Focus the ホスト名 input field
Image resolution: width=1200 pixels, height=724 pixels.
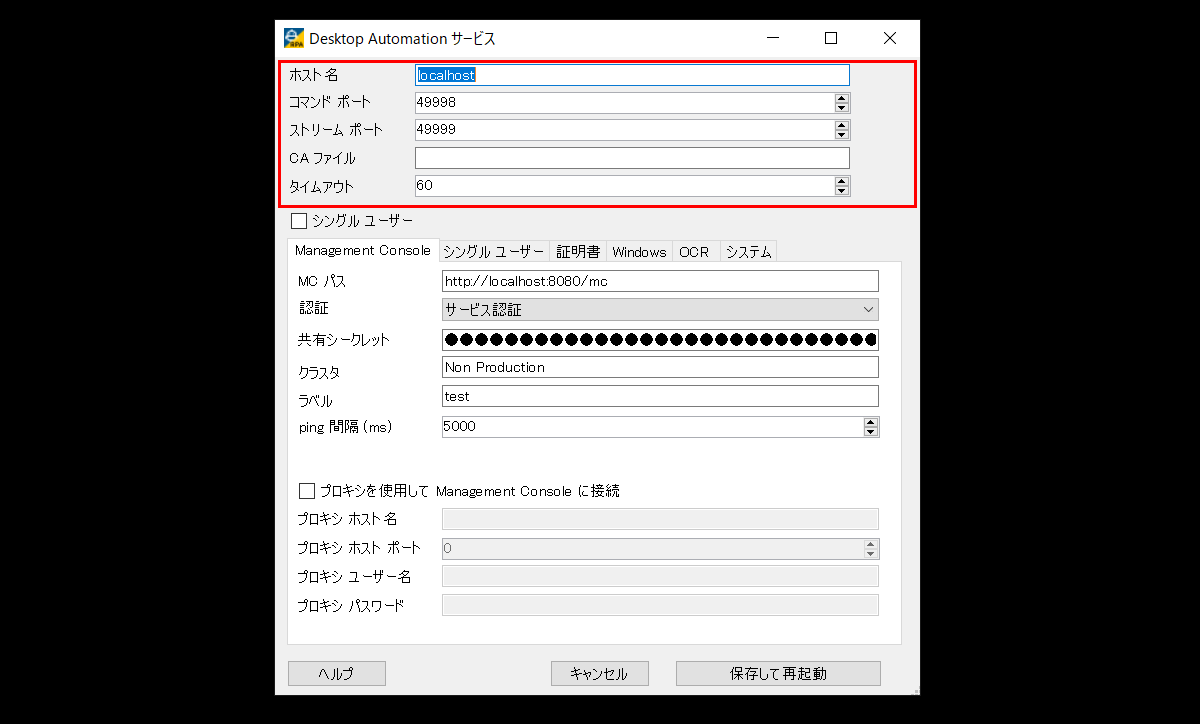(632, 75)
